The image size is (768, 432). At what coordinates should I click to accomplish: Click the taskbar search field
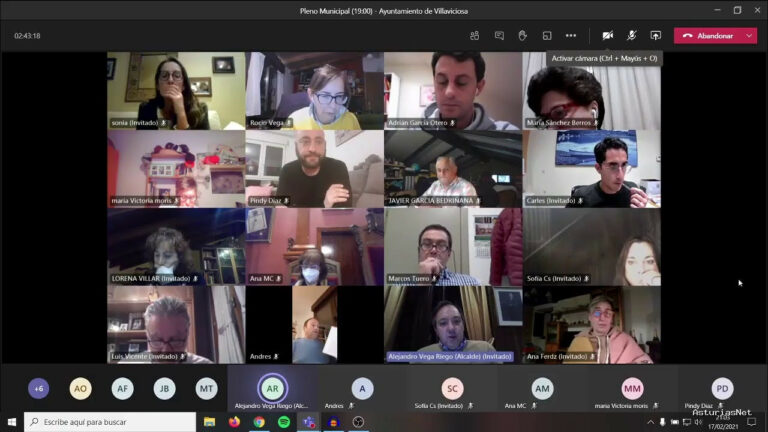coord(110,422)
